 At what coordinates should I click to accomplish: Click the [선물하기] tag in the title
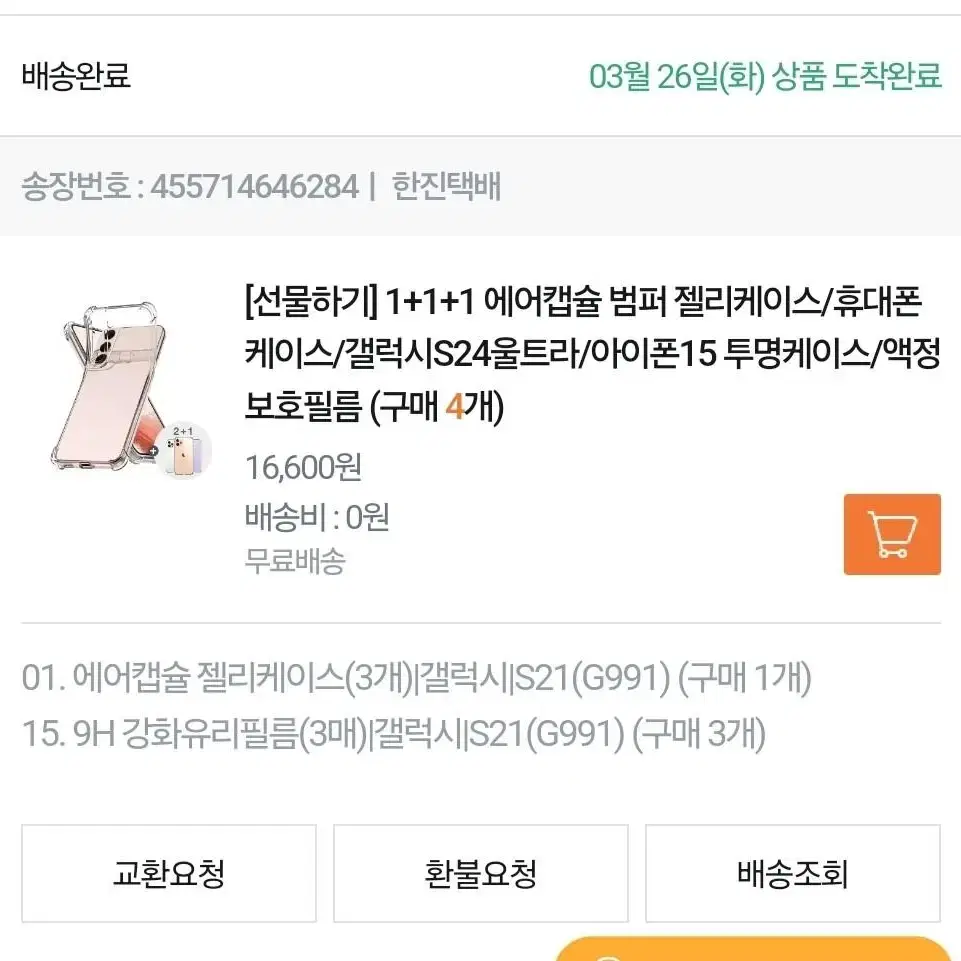(x=311, y=302)
